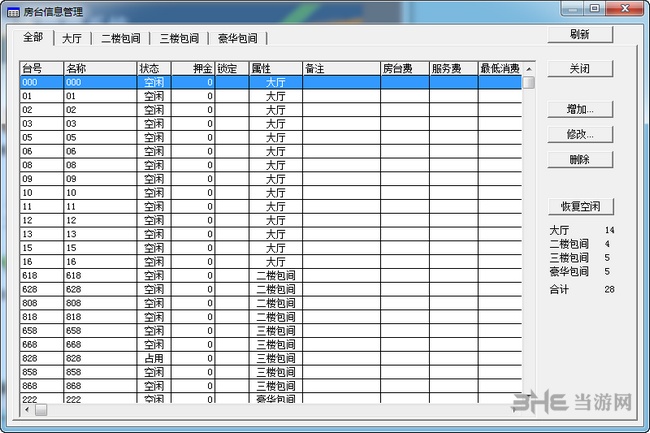Select the row with 台号 858
This screenshot has height=433, width=650.
tap(271, 372)
